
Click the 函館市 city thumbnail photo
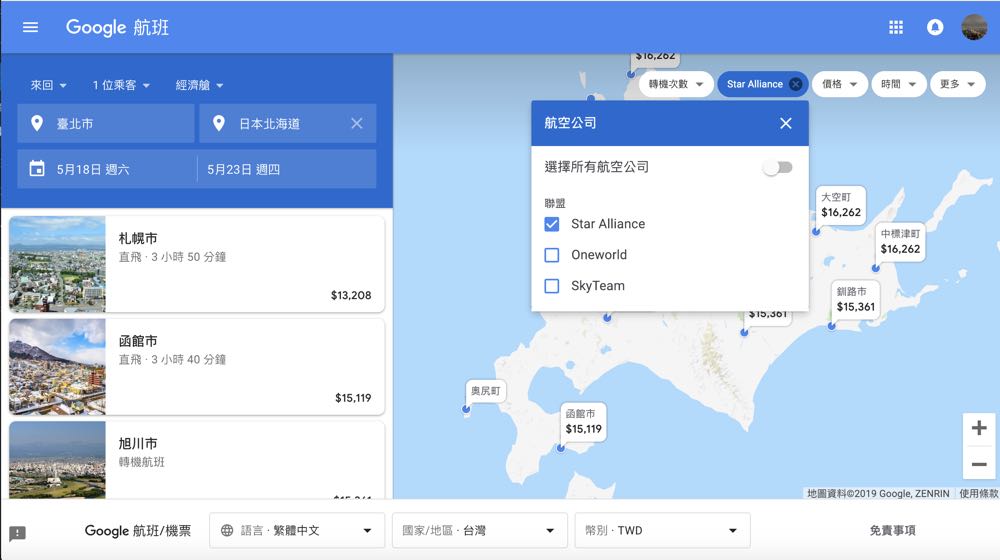[57, 367]
